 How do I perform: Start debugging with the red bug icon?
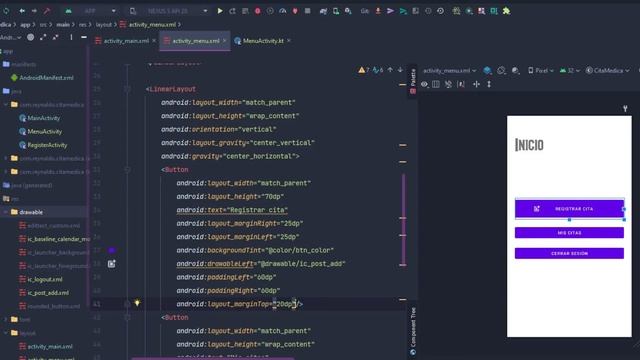tap(258, 11)
